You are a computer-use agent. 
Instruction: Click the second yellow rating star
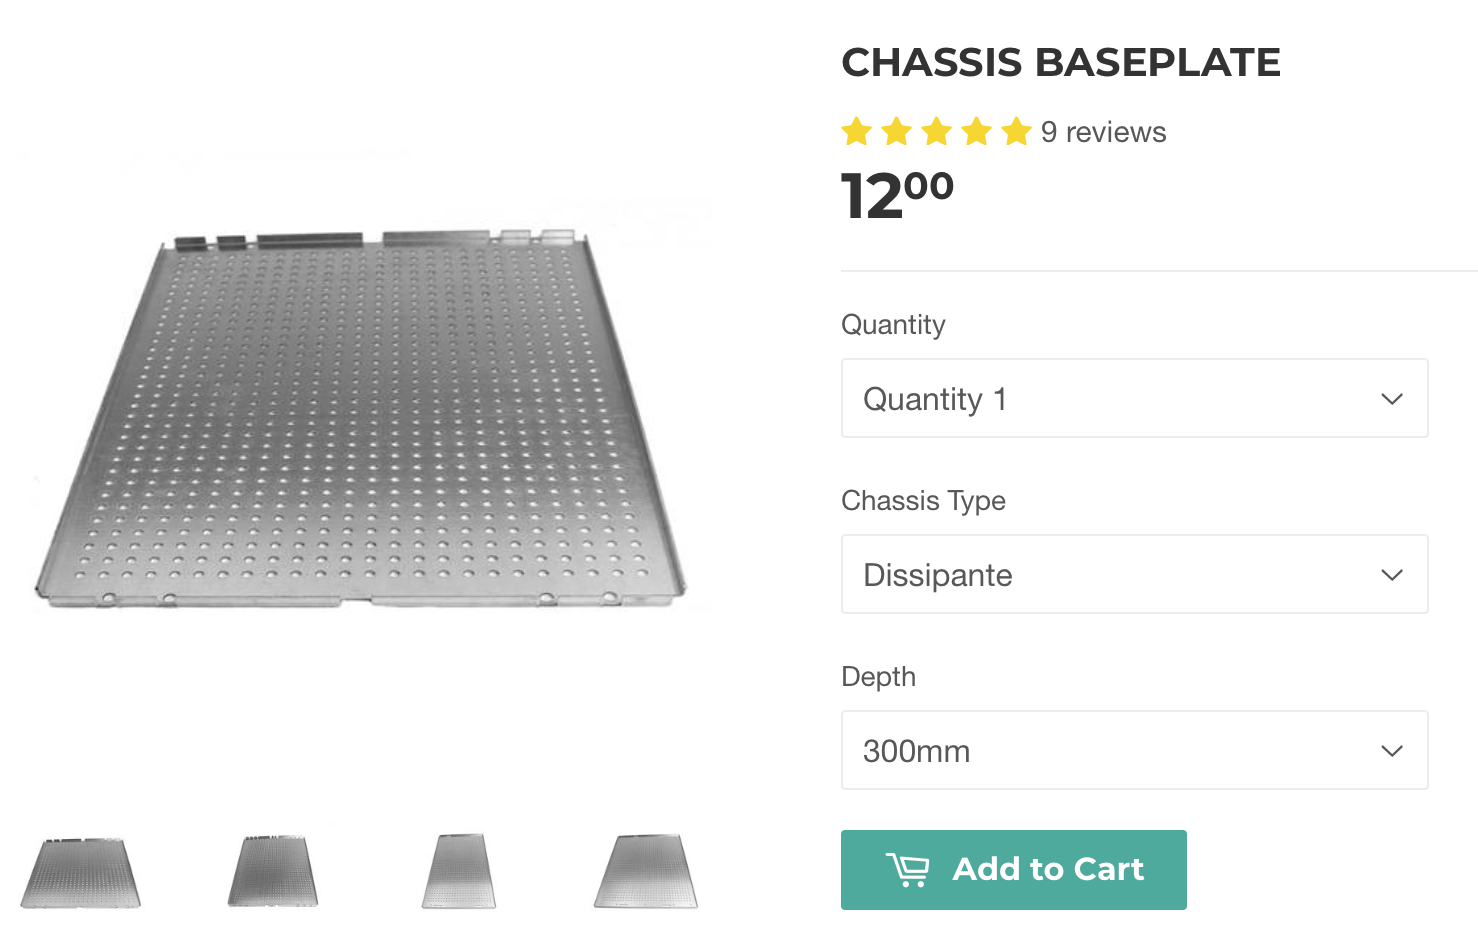click(x=897, y=131)
